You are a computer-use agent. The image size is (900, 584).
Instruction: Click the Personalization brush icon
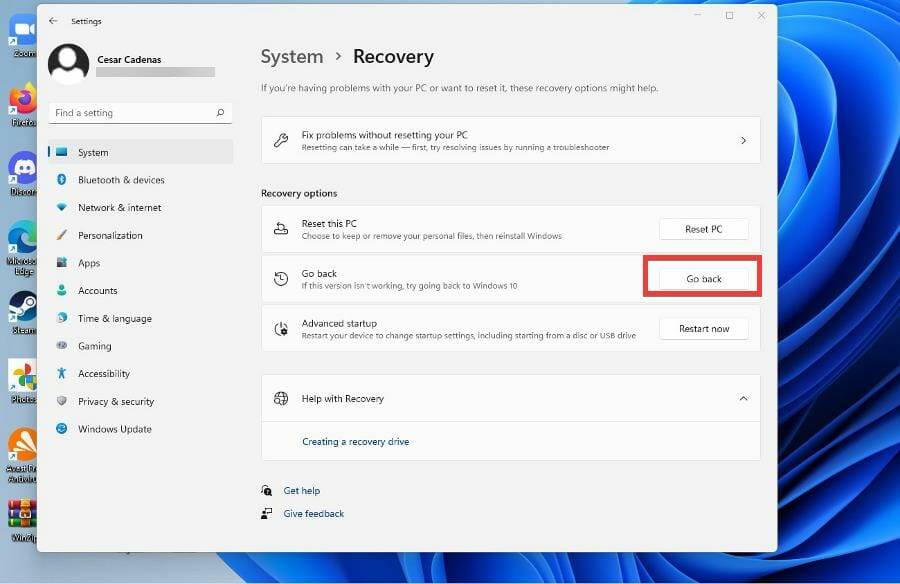click(x=62, y=235)
